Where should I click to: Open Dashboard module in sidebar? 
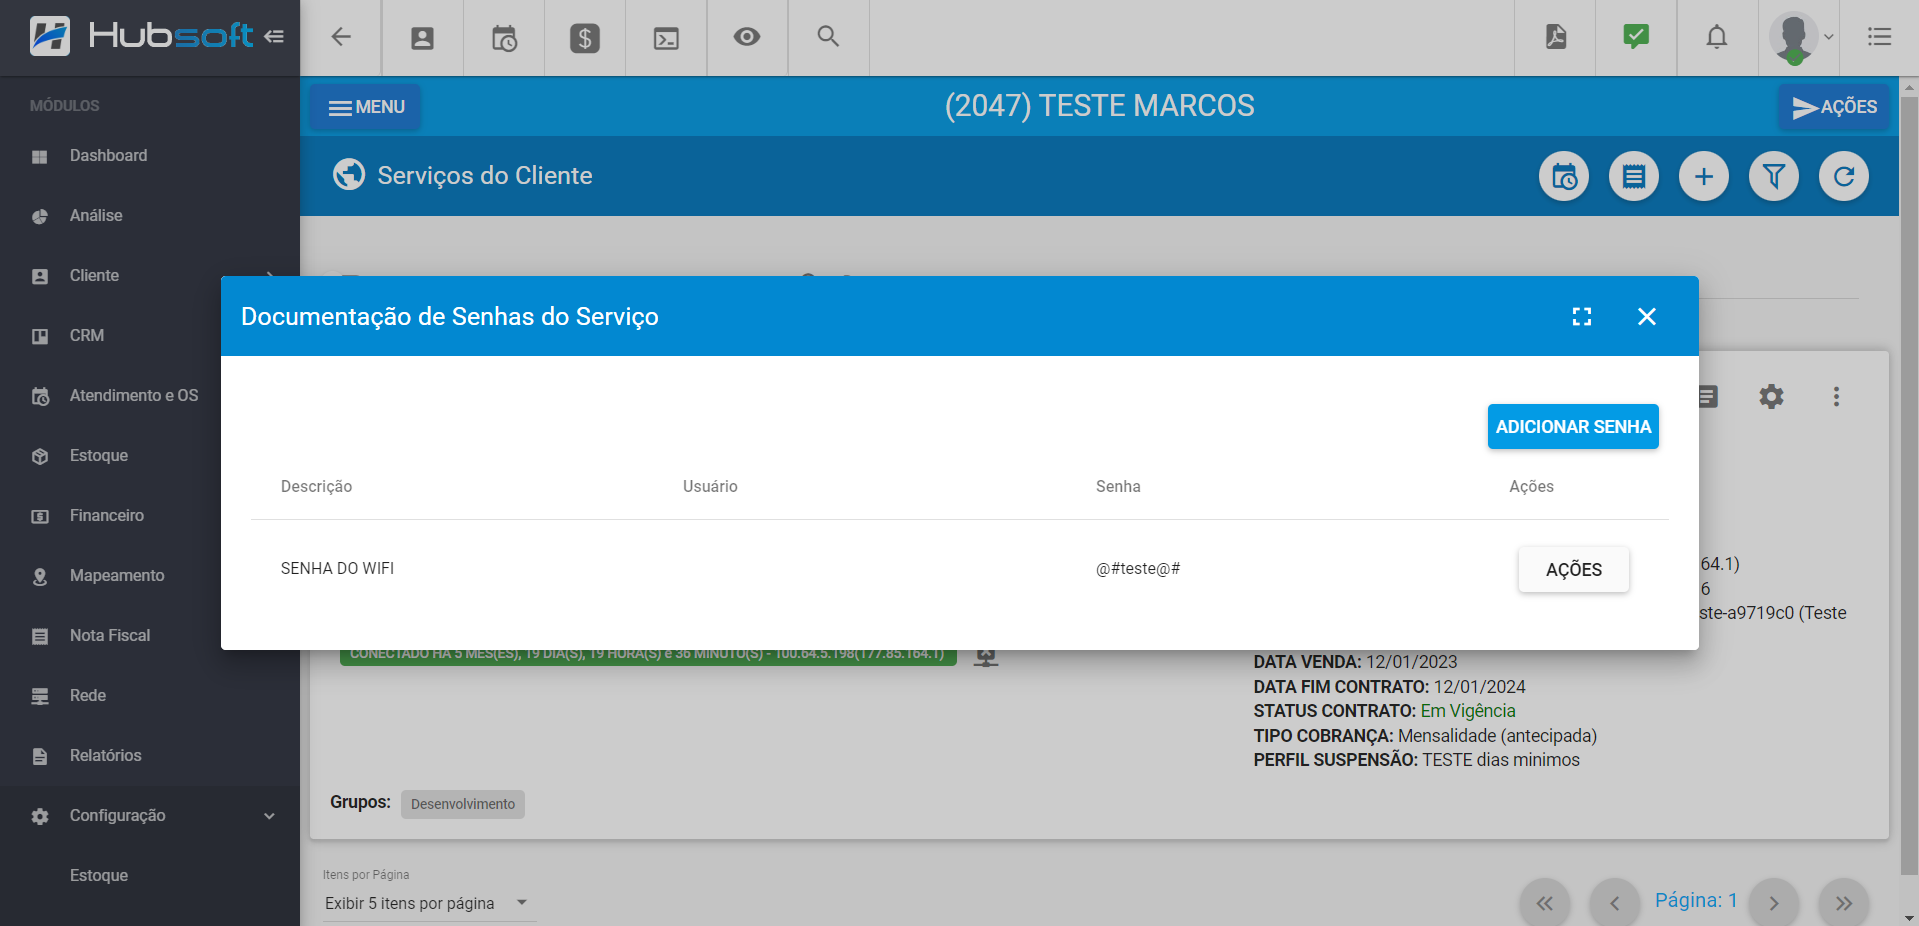point(150,156)
